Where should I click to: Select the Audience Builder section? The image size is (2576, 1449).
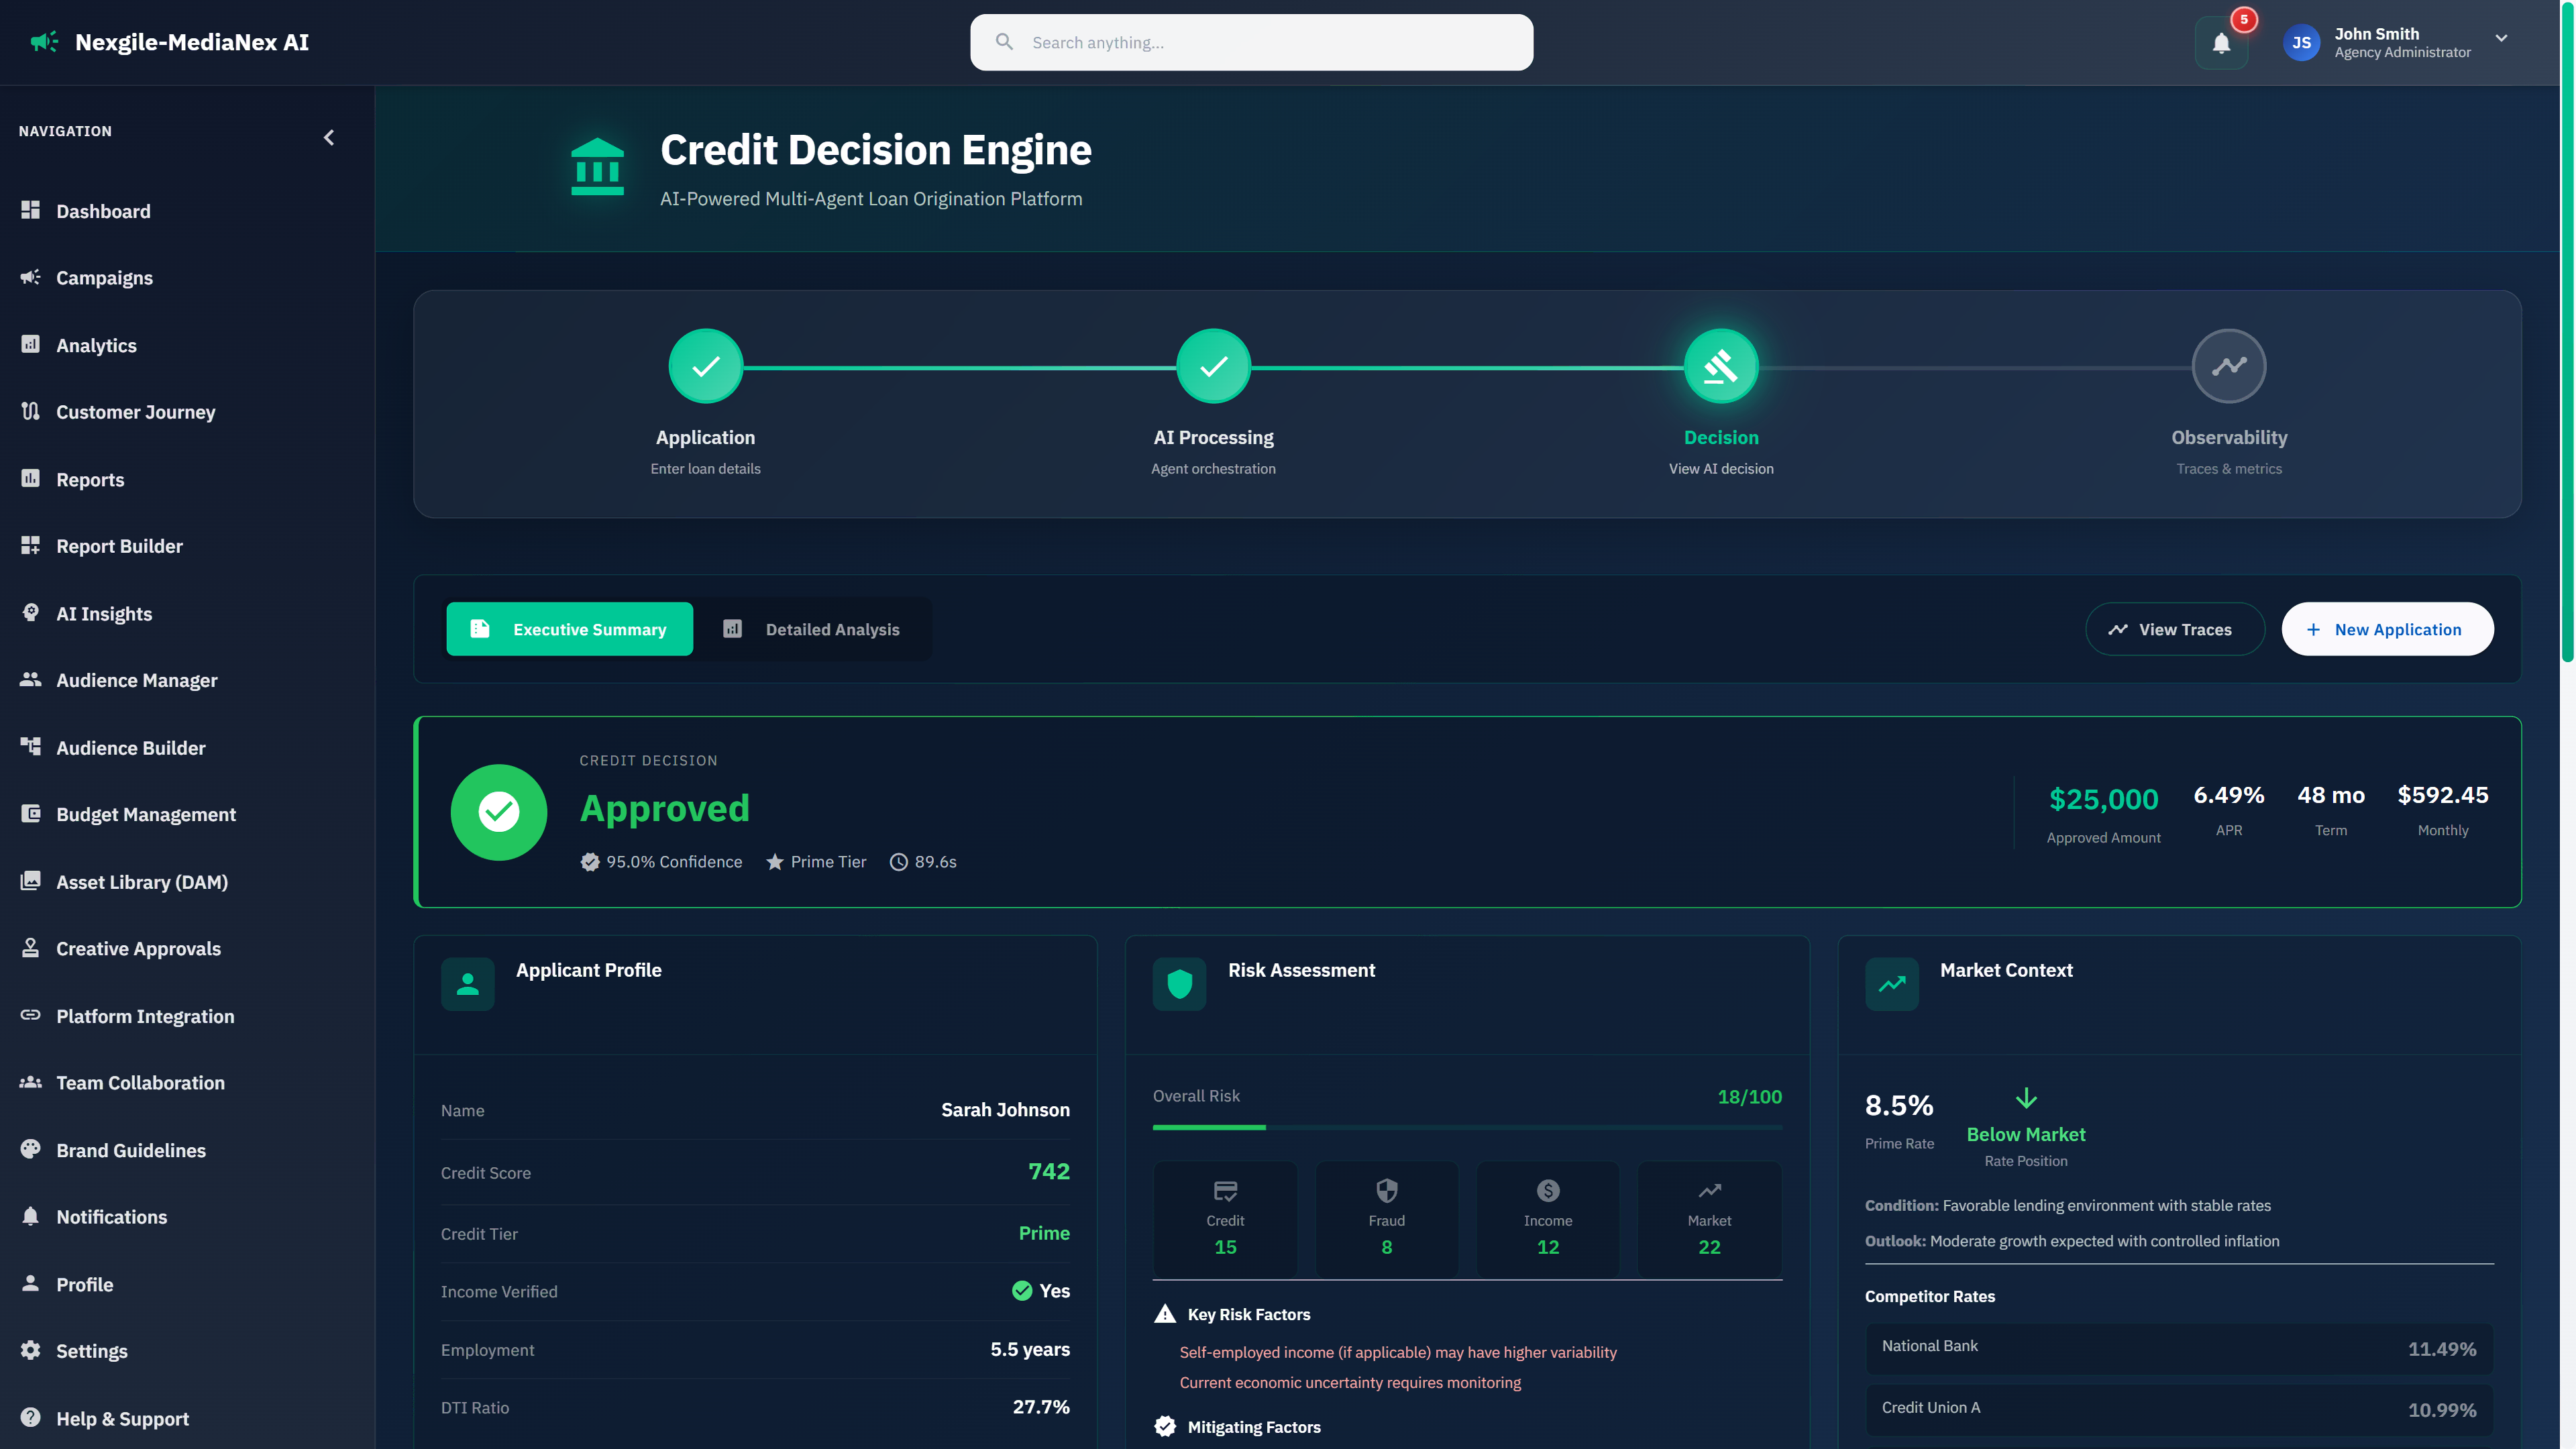tap(129, 747)
